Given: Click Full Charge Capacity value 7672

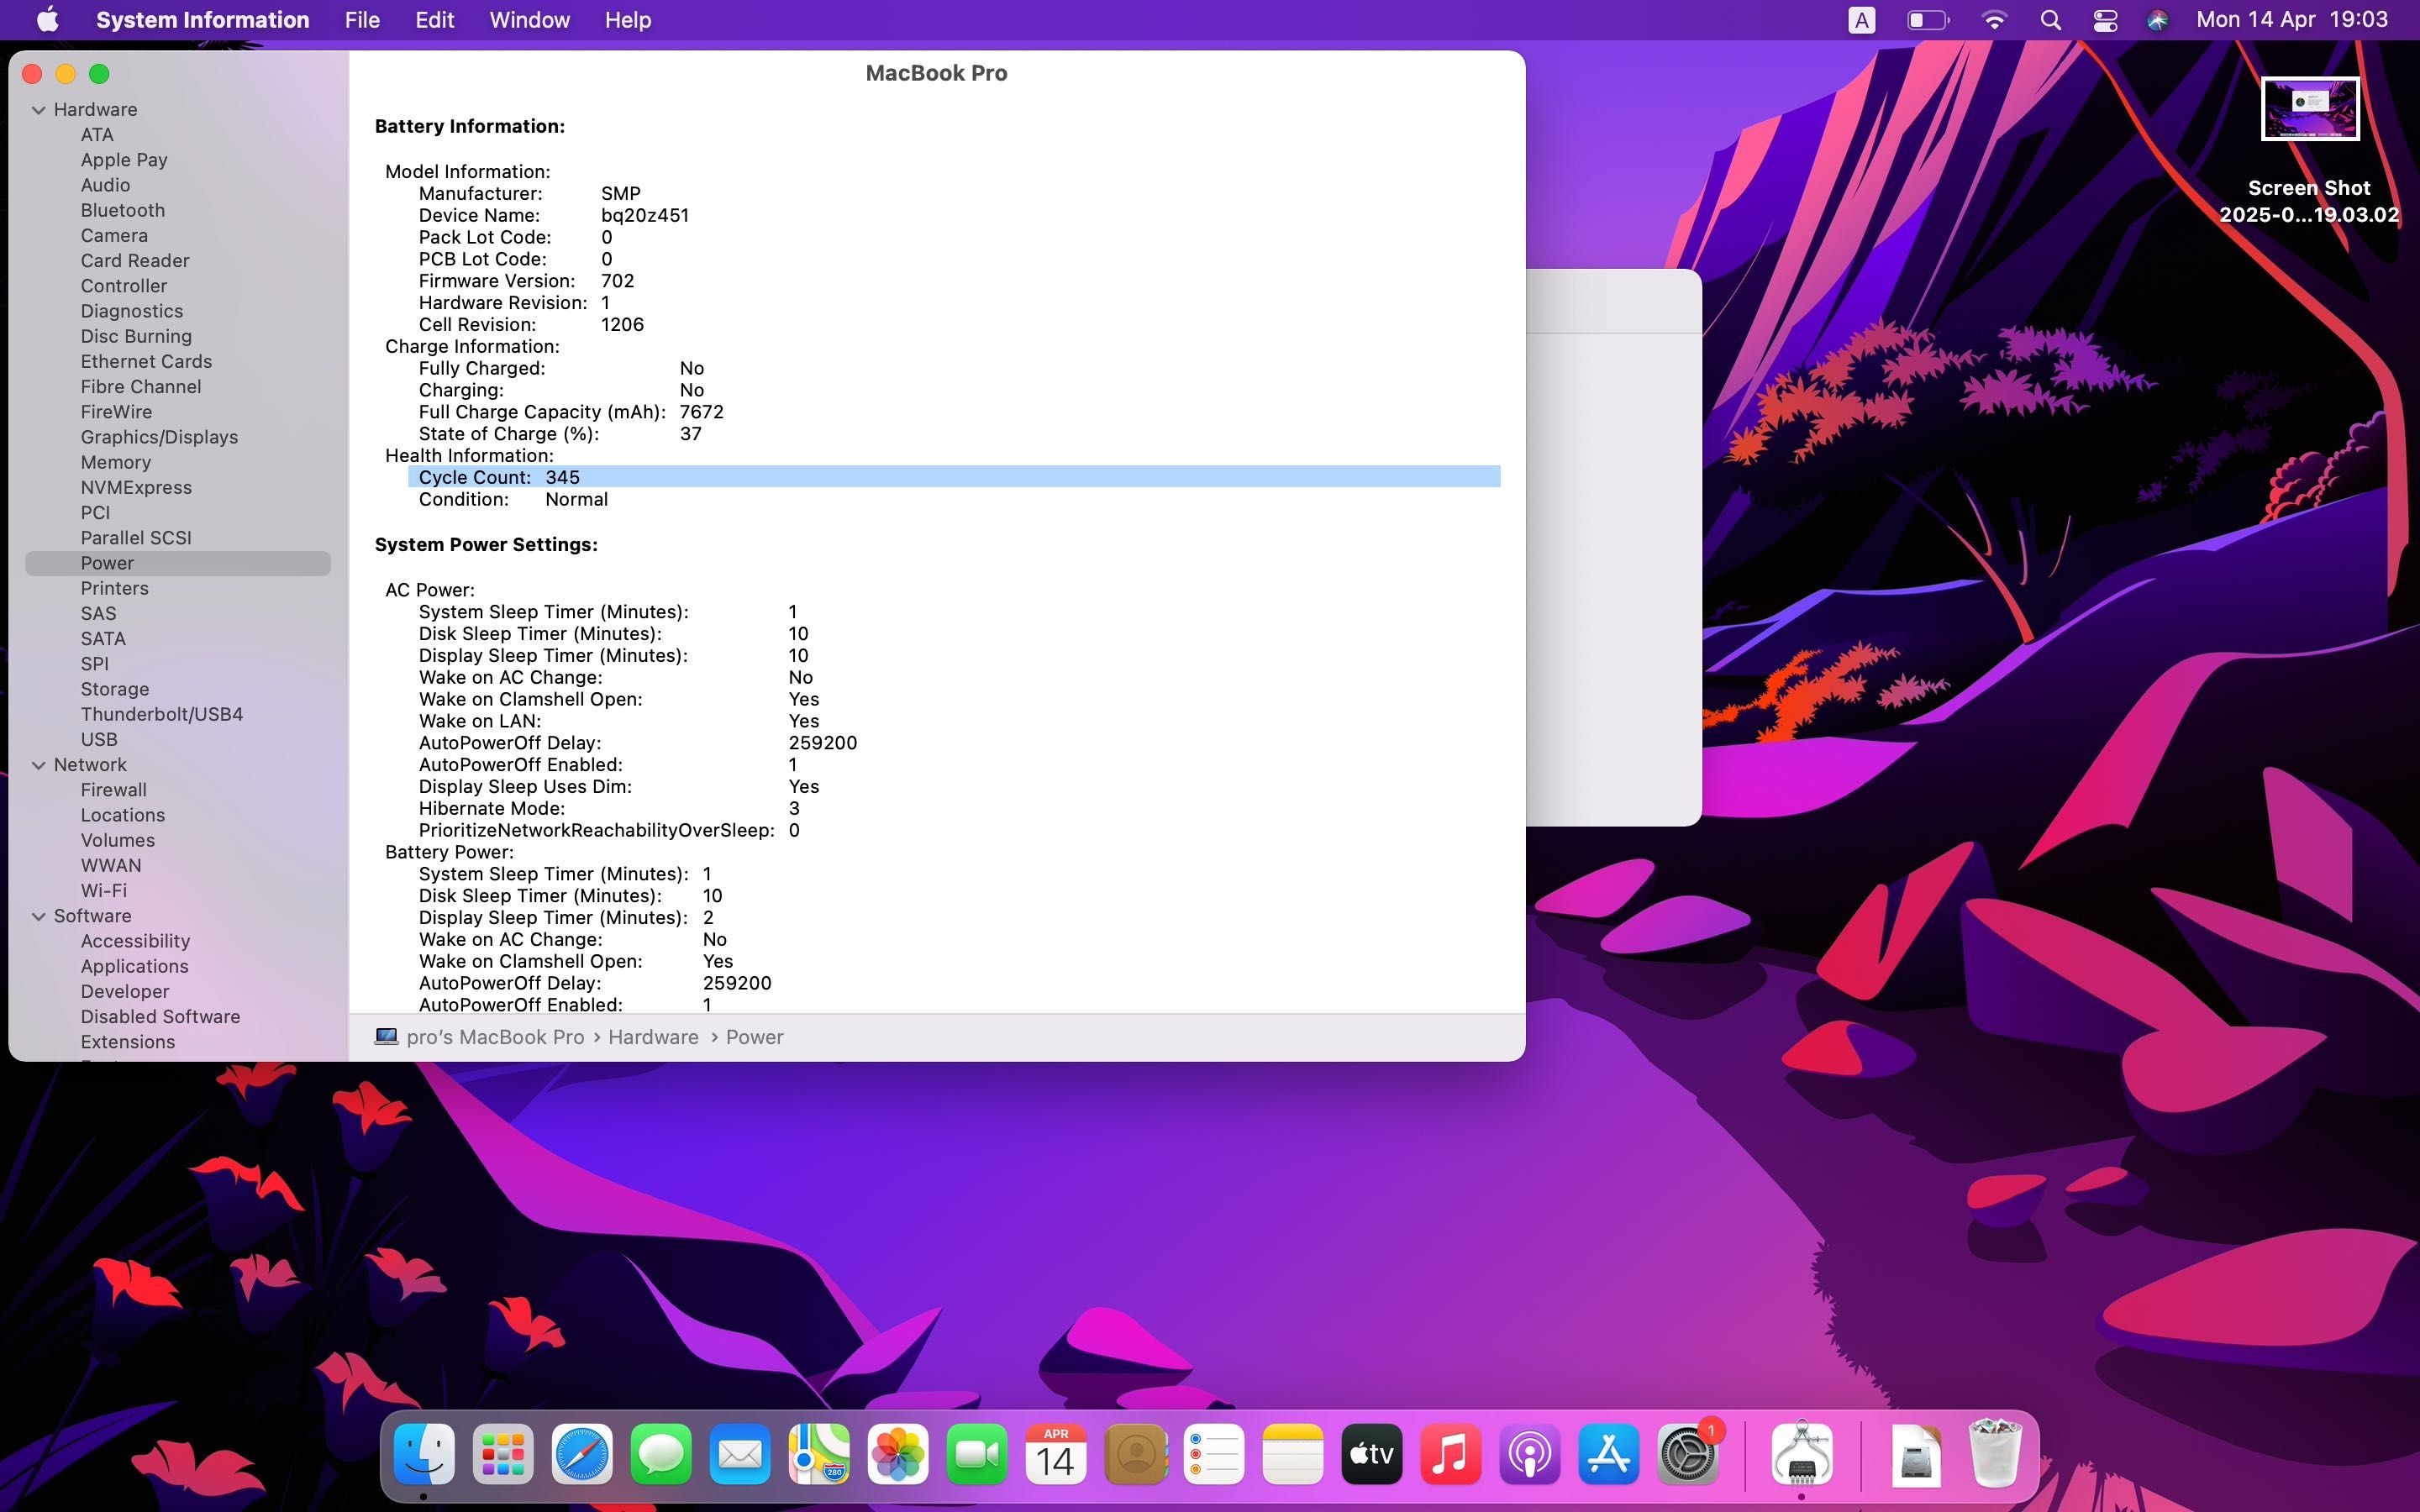Looking at the screenshot, I should click(x=701, y=412).
